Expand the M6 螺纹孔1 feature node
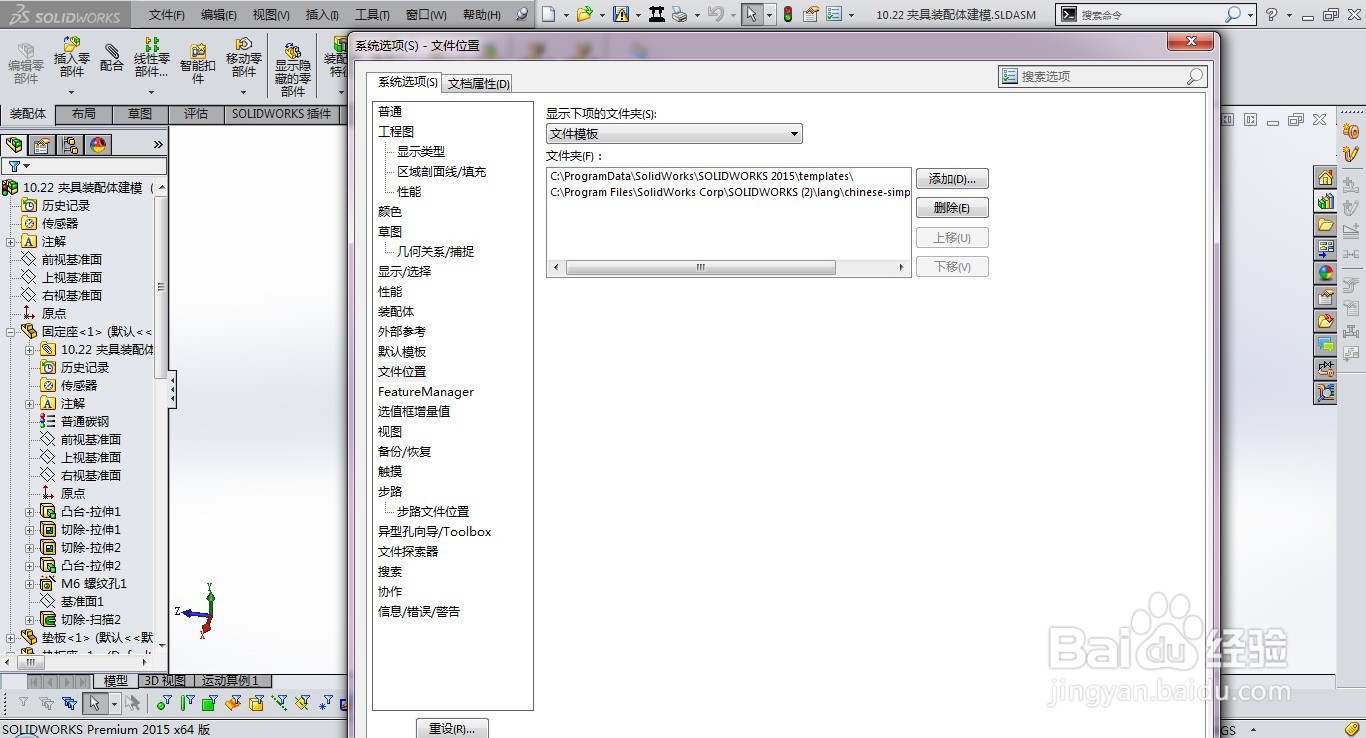This screenshot has height=738, width=1366. click(30, 583)
